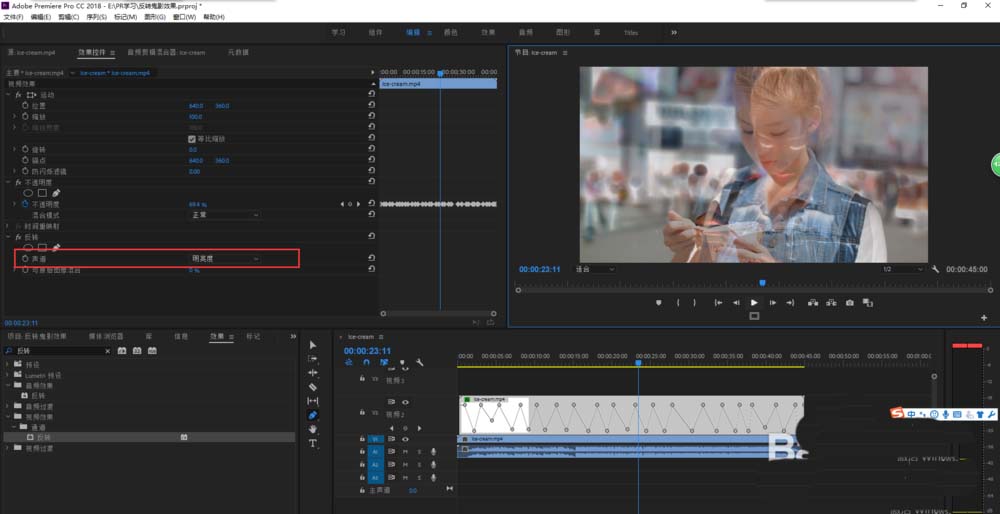Click the Add Marker button in Program monitor
Screen dimensions: 1000x514
[x=658, y=302]
